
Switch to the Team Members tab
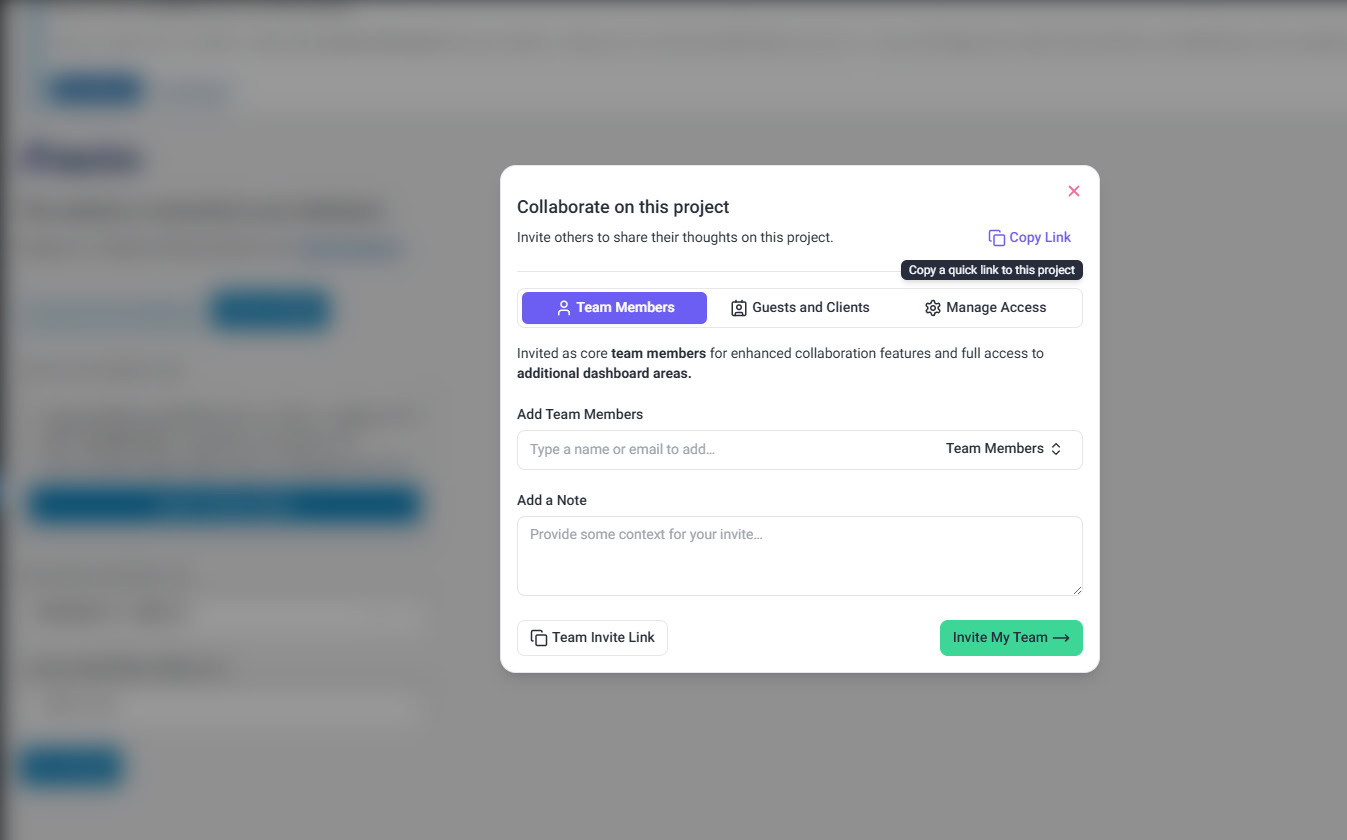[x=614, y=308]
